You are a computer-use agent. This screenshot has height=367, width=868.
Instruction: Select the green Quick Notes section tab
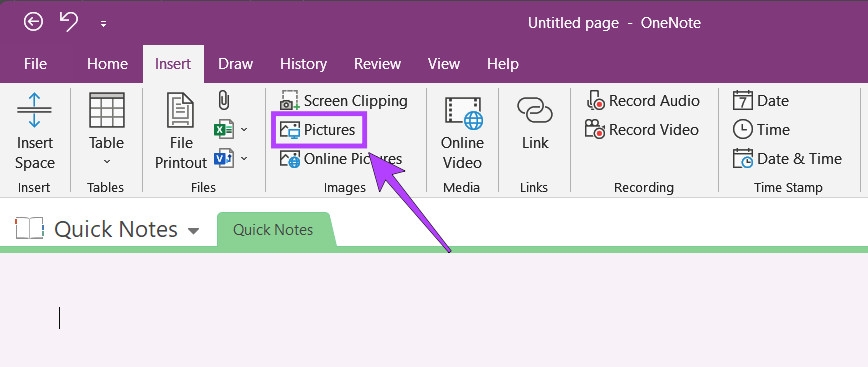275,230
